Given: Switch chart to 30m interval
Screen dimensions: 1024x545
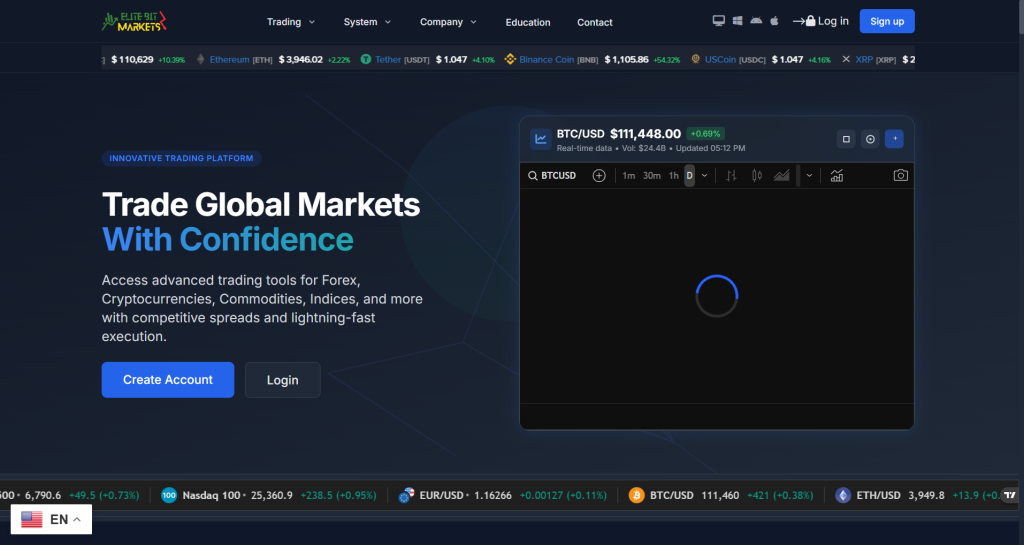Looking at the screenshot, I should pos(651,176).
